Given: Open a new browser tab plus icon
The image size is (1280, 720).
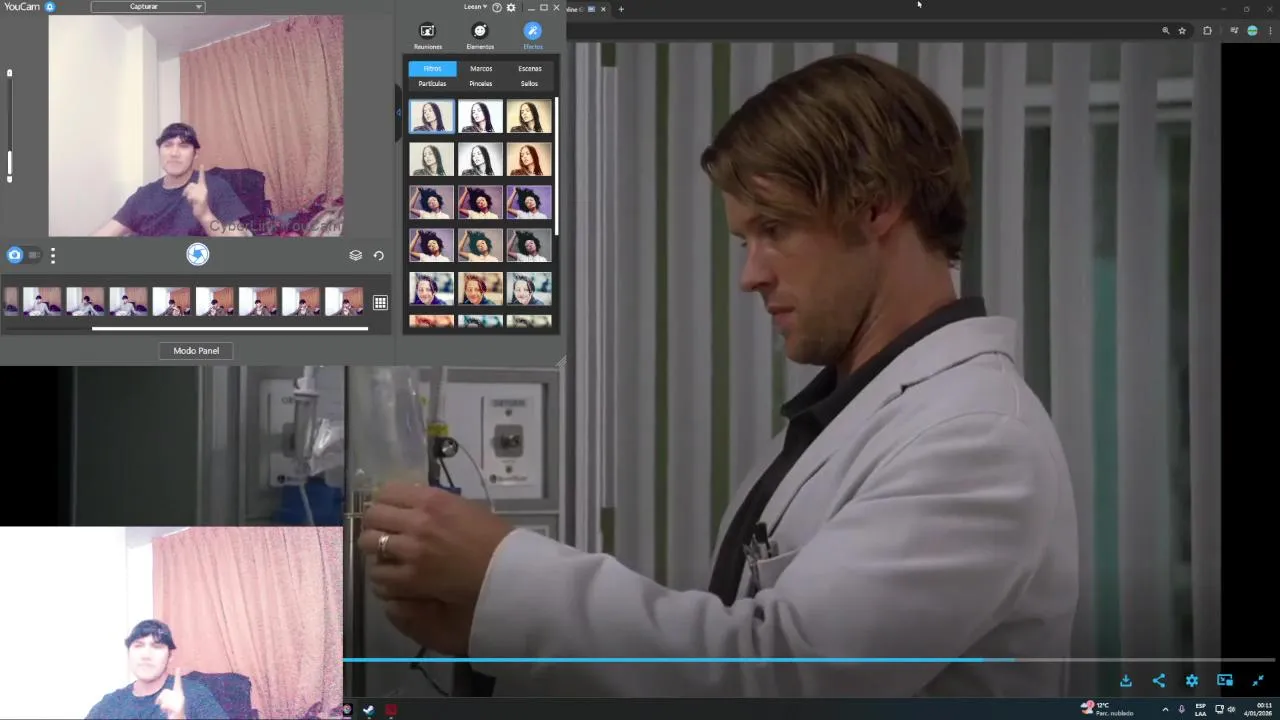Looking at the screenshot, I should (621, 9).
